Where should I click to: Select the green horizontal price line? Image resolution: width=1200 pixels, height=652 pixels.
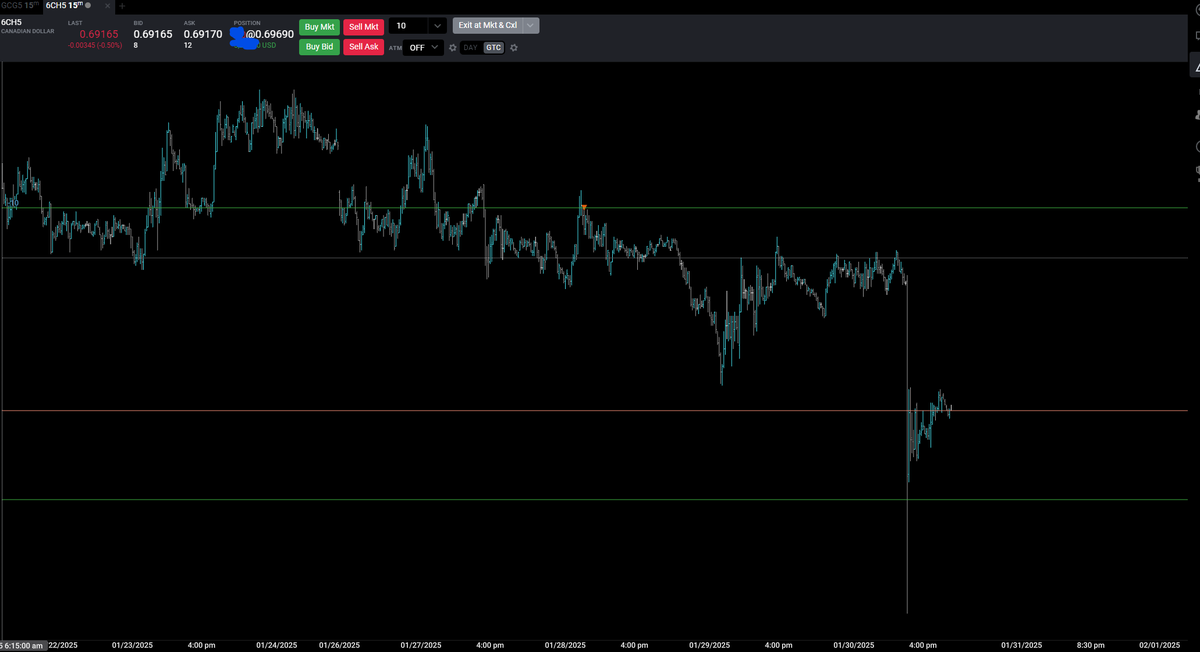[594, 208]
